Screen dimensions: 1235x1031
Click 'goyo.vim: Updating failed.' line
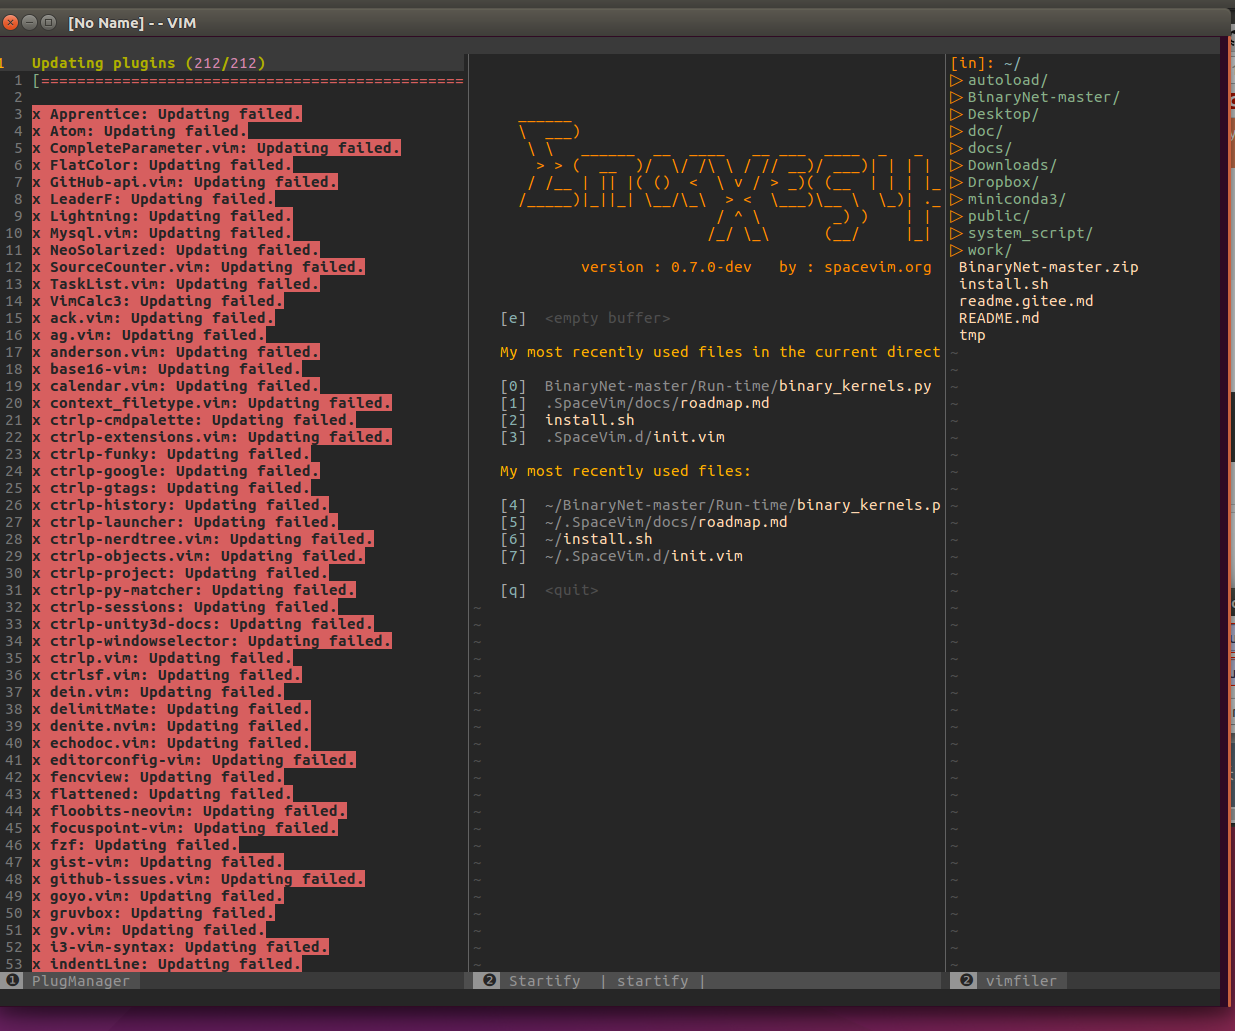(x=157, y=896)
